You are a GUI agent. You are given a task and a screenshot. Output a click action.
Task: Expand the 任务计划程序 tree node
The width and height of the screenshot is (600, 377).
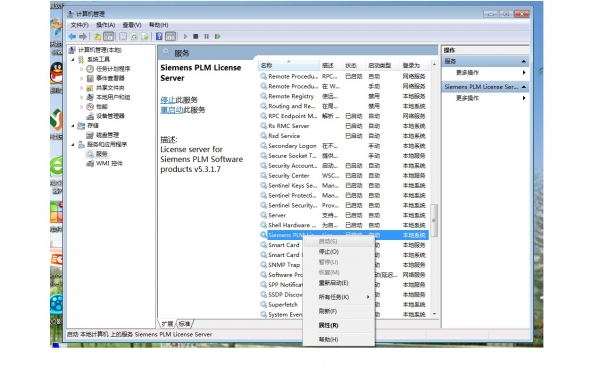(x=82, y=69)
